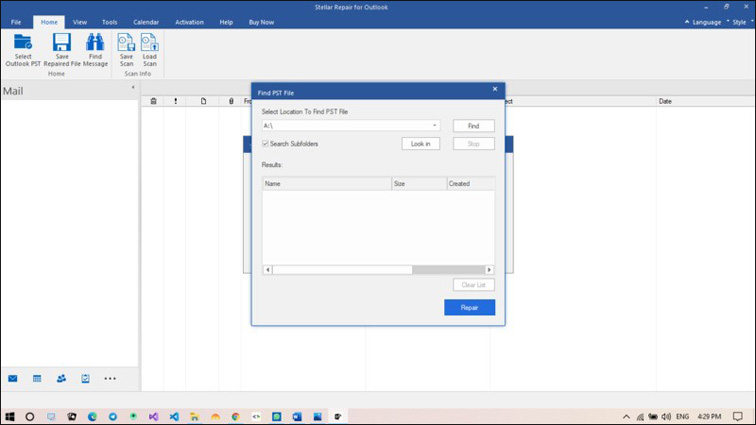This screenshot has width=756, height=425.
Task: Select Home ribbon tab
Action: (x=49, y=22)
